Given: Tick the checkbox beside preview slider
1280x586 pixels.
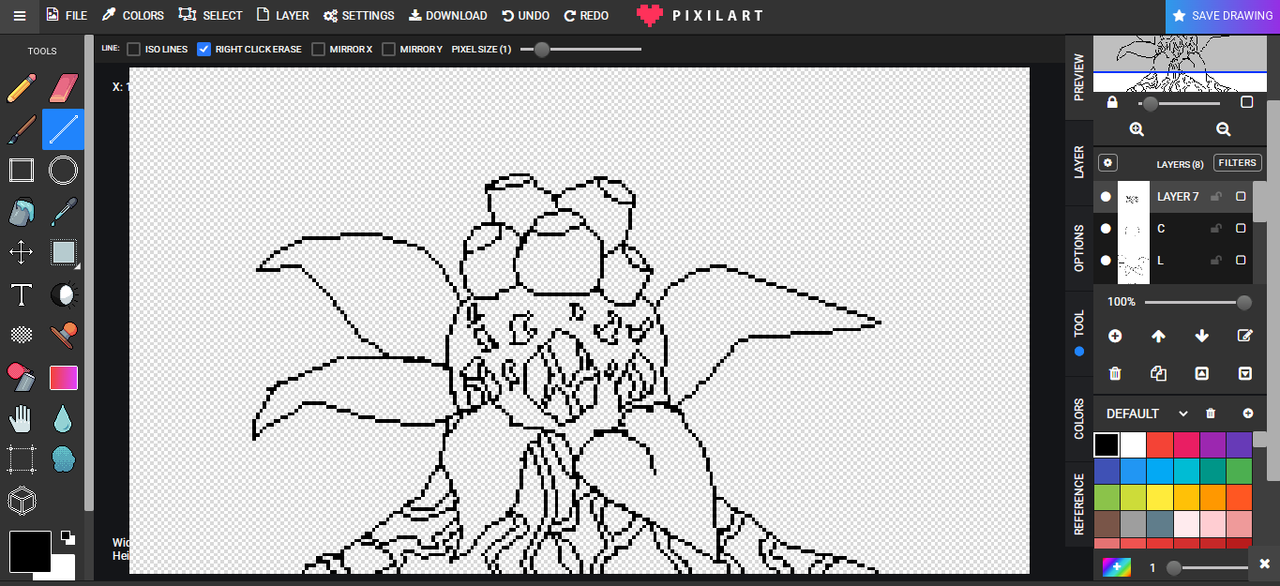Looking at the screenshot, I should pos(1247,102).
